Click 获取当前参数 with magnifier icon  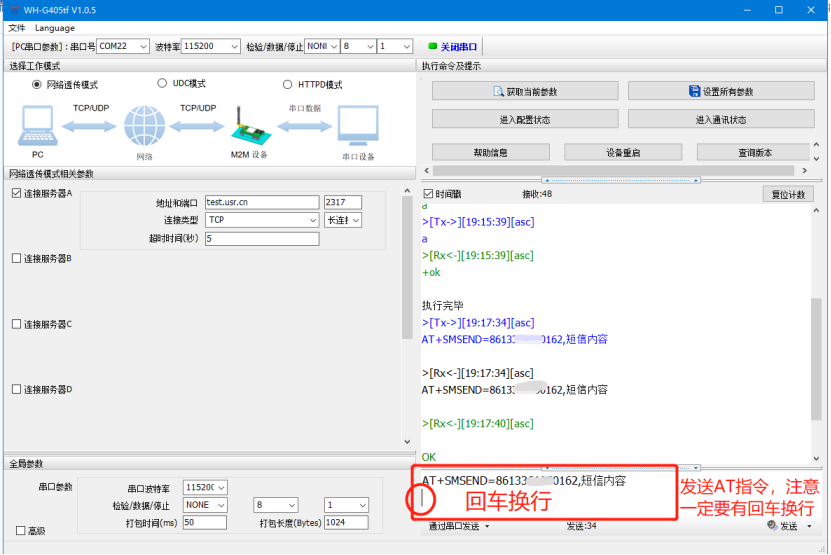click(525, 92)
